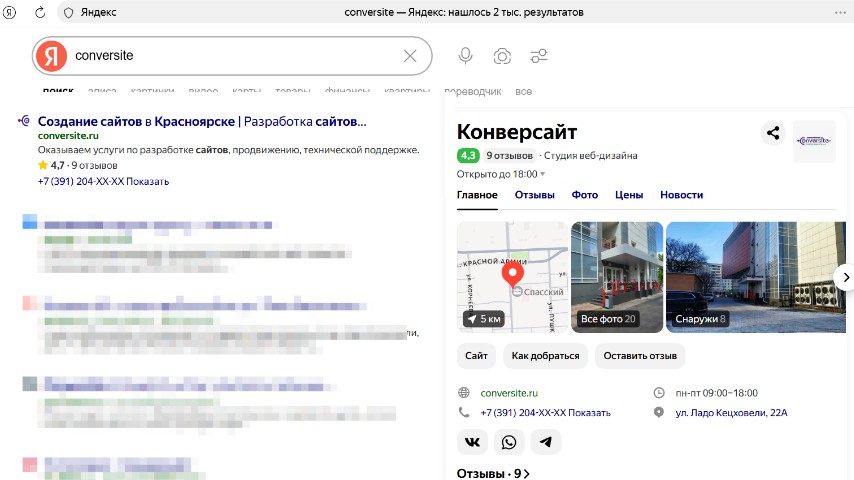Open the VK social network icon
The width and height of the screenshot is (854, 480).
pyautogui.click(x=472, y=442)
